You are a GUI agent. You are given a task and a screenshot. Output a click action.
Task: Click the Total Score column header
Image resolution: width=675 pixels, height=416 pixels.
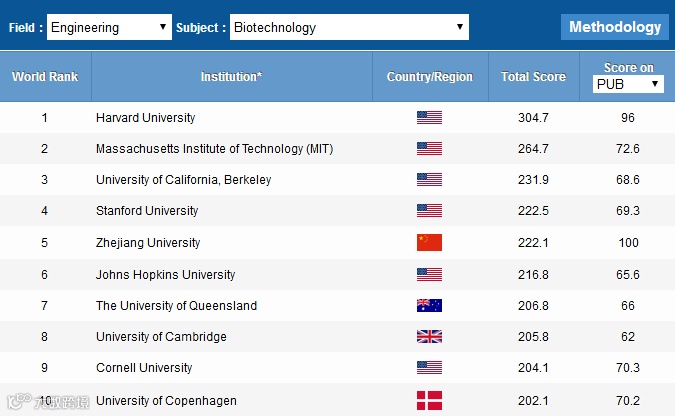pyautogui.click(x=533, y=77)
